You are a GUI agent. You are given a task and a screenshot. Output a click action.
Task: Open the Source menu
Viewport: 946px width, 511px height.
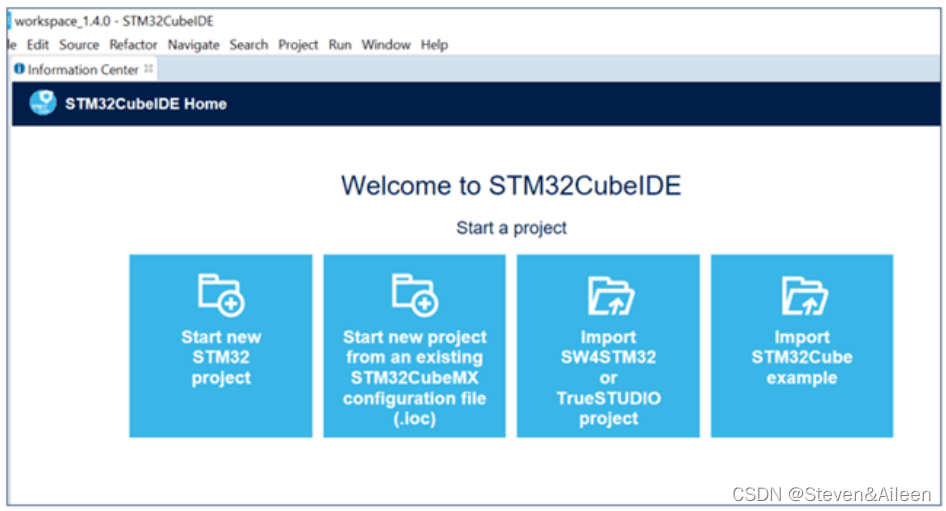(x=79, y=45)
